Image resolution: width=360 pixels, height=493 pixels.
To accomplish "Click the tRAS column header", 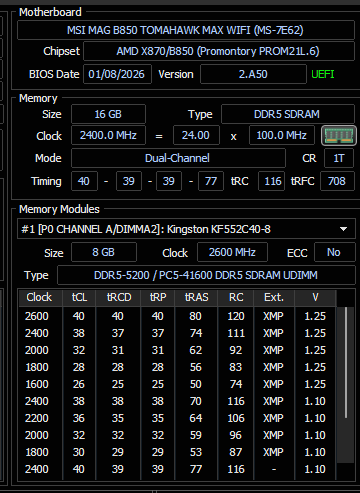I will (196, 297).
